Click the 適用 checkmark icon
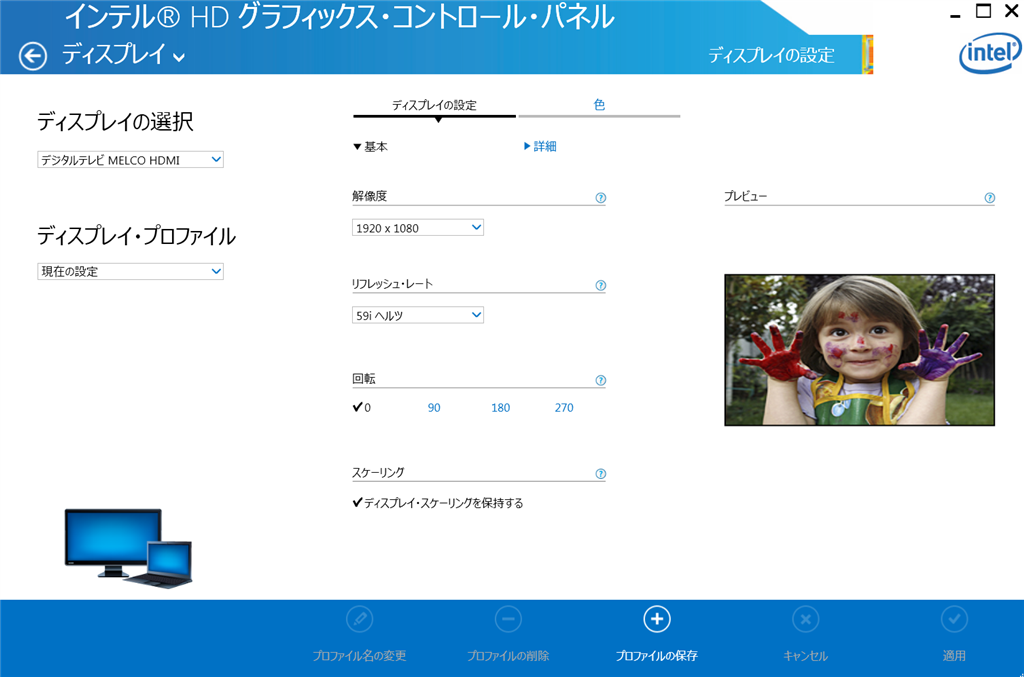The image size is (1024, 677). click(954, 619)
